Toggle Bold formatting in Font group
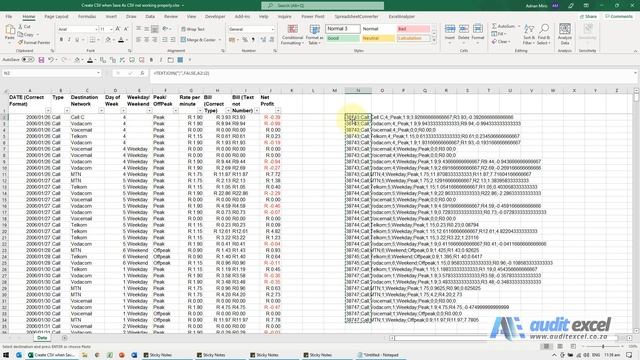The image size is (640, 360). coord(61,40)
